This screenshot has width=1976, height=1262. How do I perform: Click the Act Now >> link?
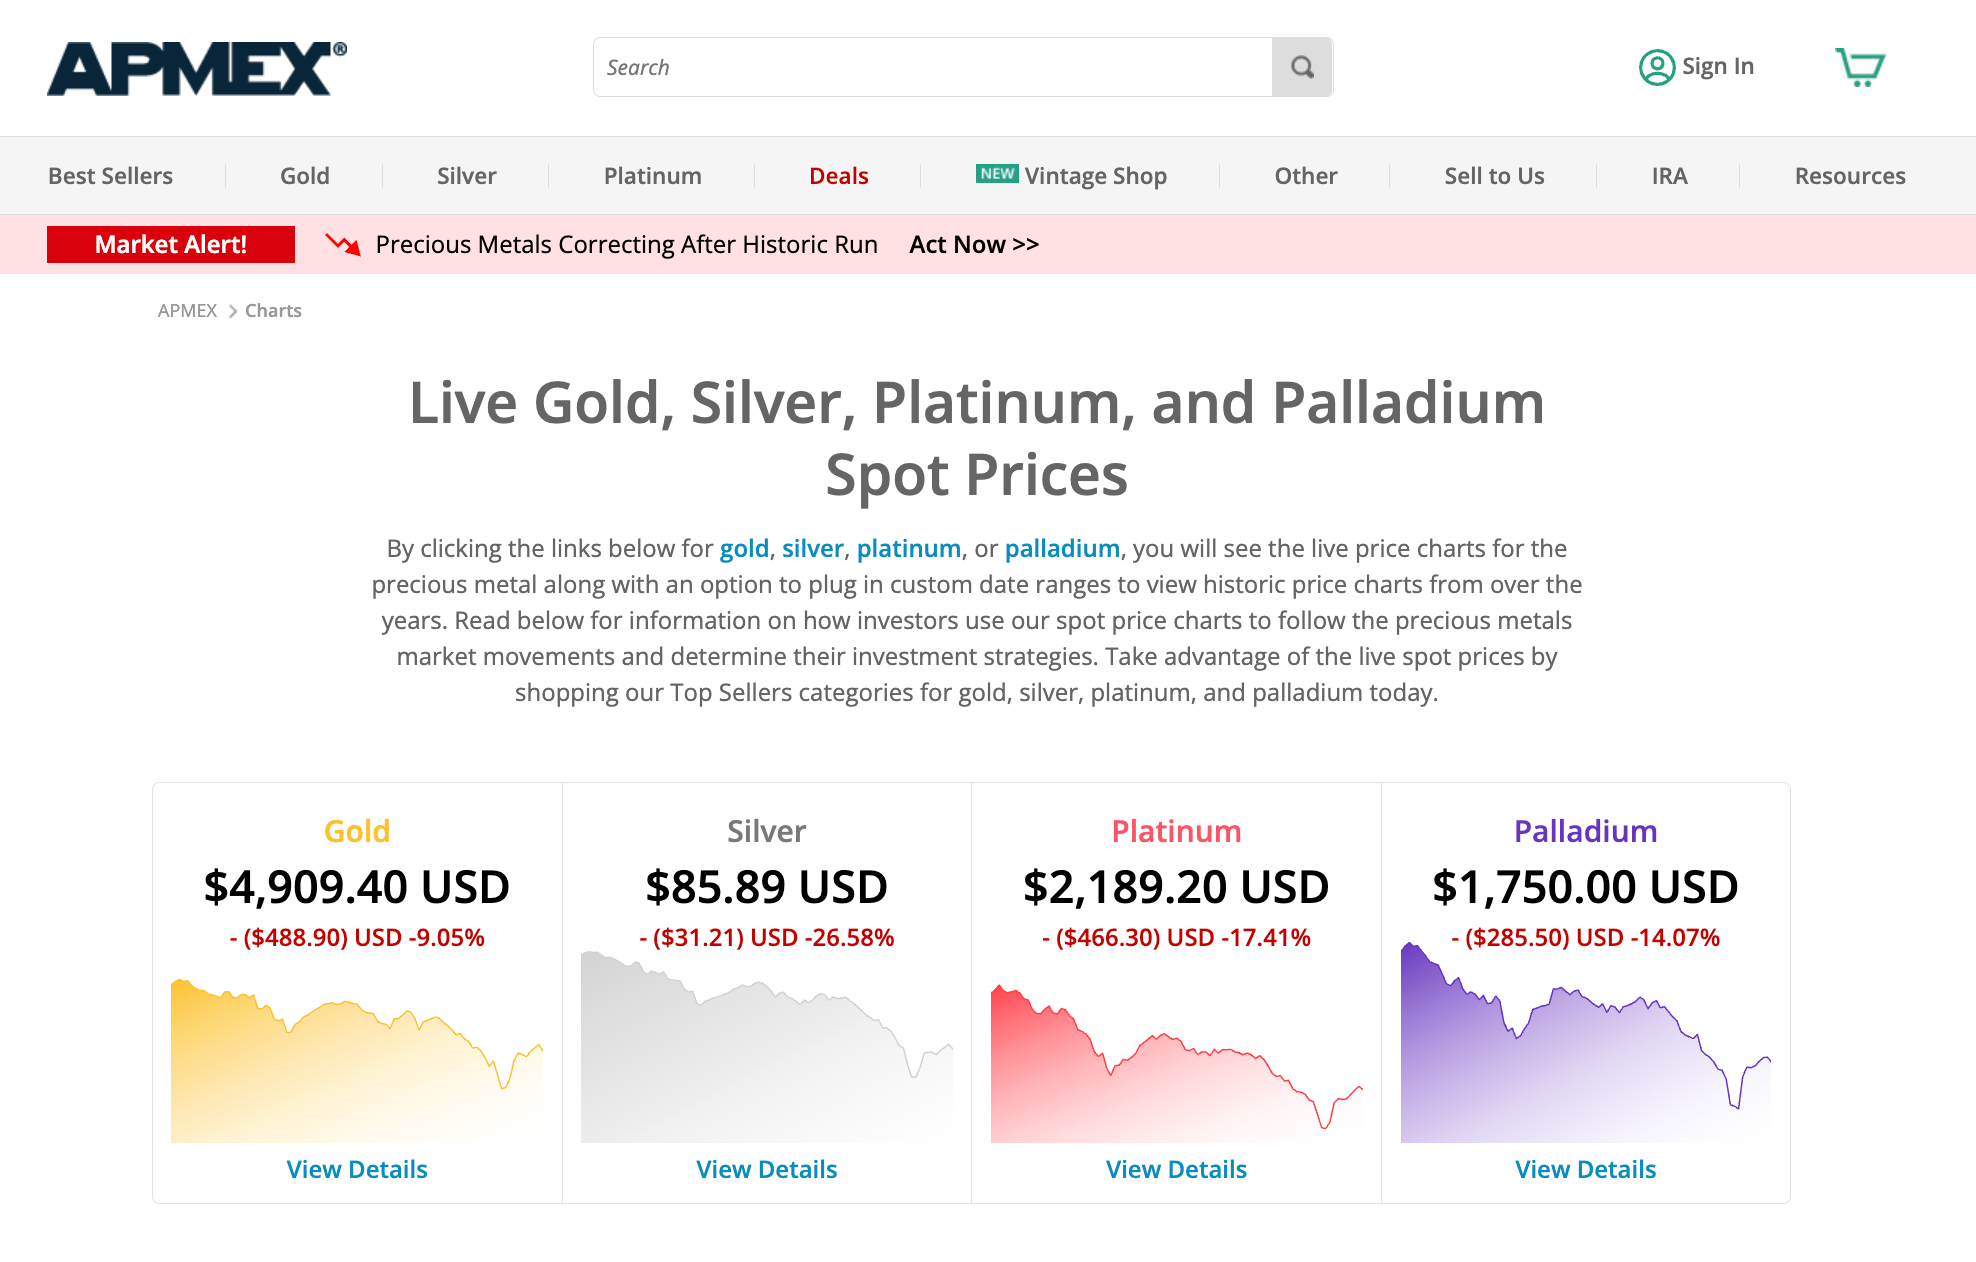click(973, 244)
